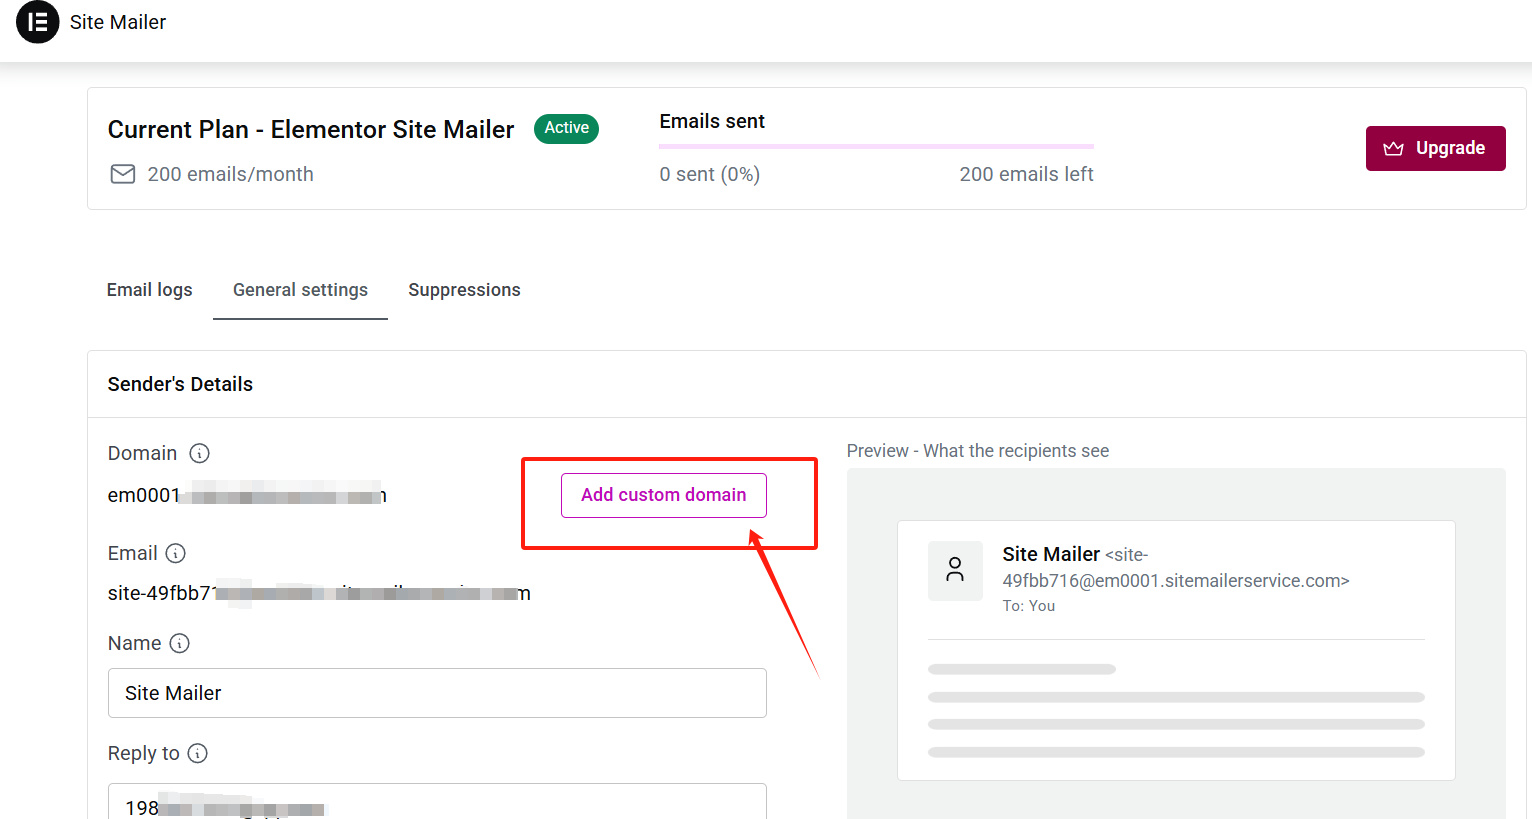Click the info icon next to Domain
The height and width of the screenshot is (819, 1532).
tap(200, 453)
